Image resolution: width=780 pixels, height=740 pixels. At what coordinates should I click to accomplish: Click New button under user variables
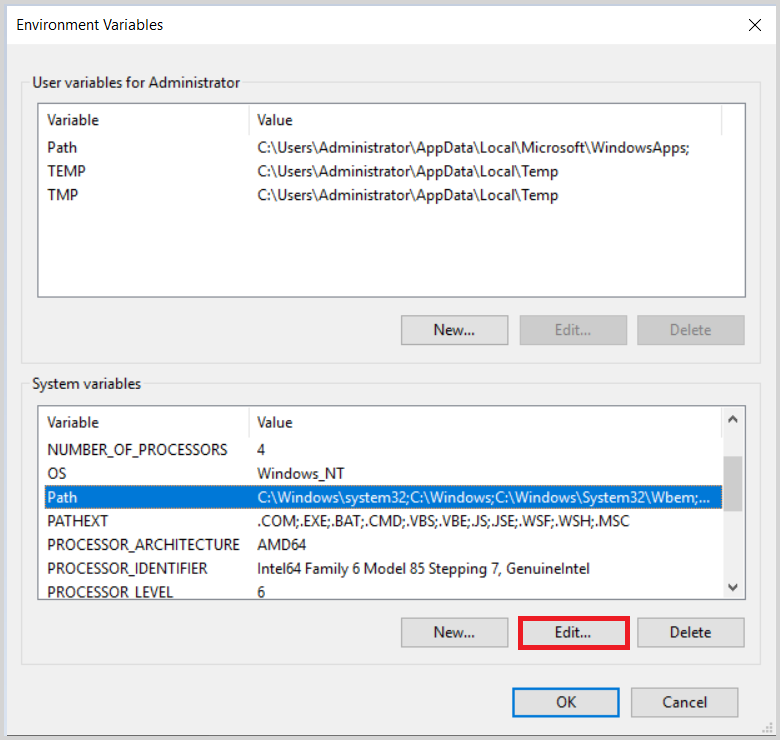pyautogui.click(x=454, y=330)
